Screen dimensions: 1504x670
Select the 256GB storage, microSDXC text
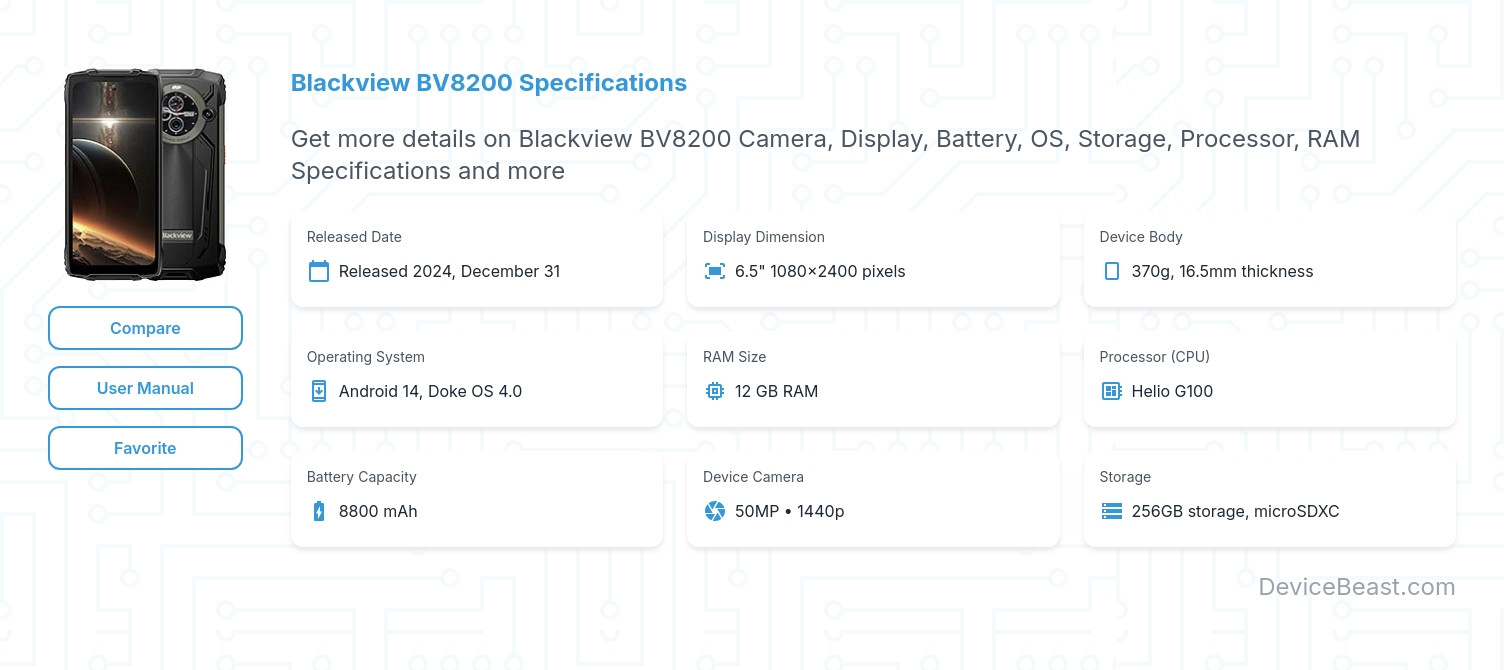pos(1235,511)
